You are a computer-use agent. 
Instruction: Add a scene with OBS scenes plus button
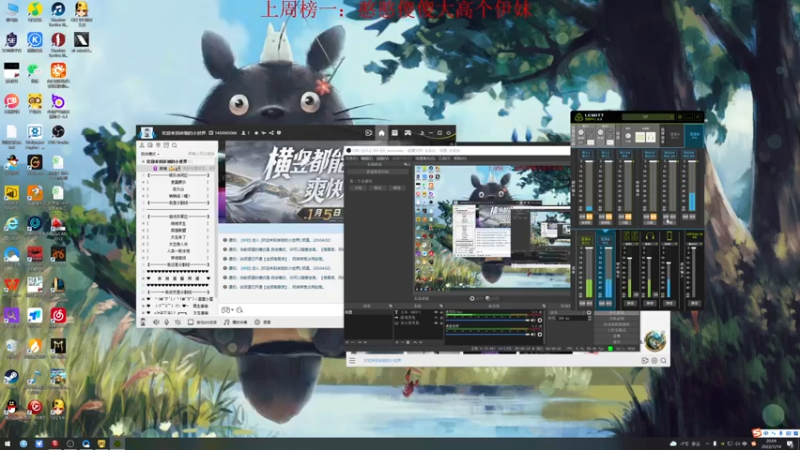(347, 342)
